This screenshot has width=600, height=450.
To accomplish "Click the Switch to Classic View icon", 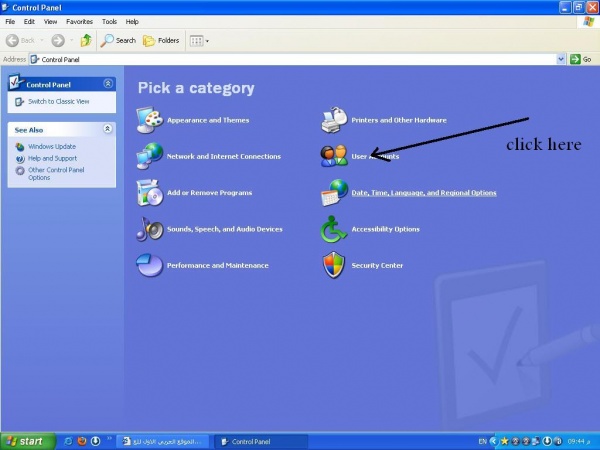I will [x=19, y=102].
